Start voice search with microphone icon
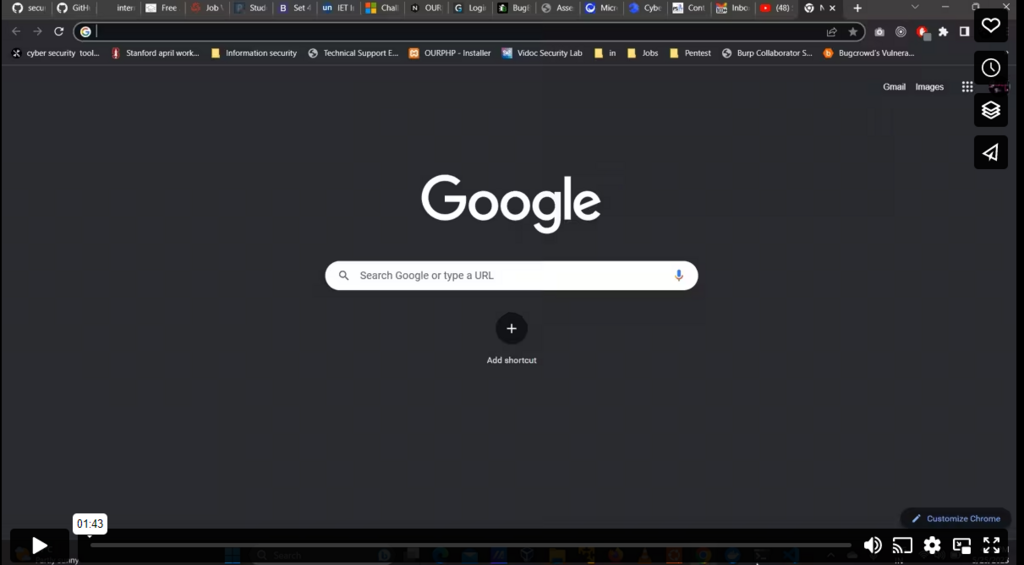The width and height of the screenshot is (1024, 565). click(x=679, y=276)
